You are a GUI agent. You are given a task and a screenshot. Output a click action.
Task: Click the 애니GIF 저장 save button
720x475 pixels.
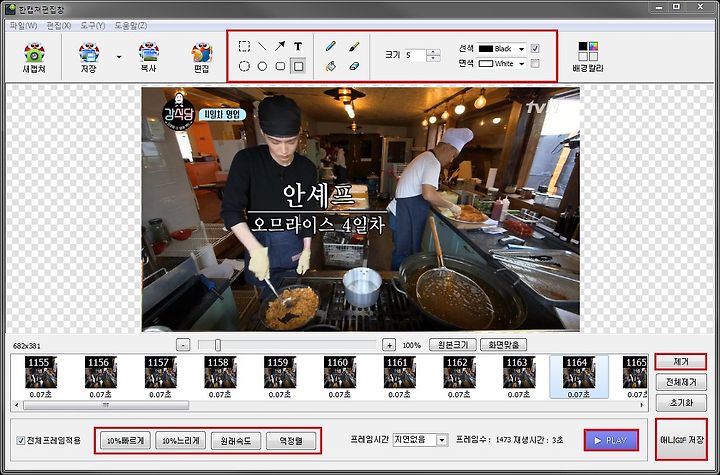tap(681, 440)
